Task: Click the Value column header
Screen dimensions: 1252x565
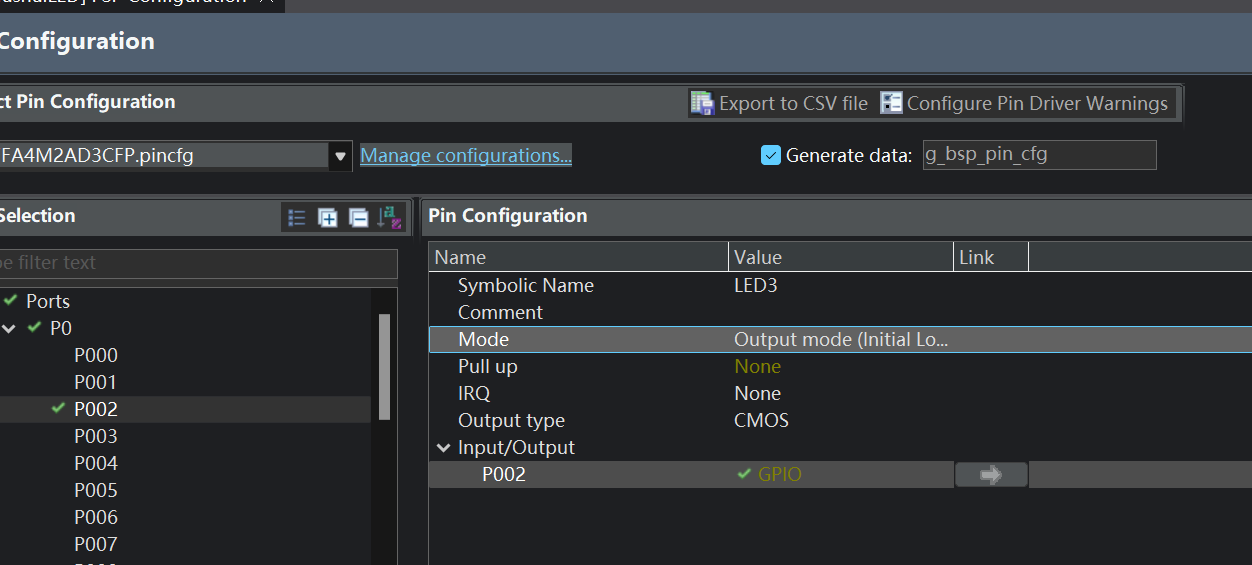Action: (x=841, y=257)
